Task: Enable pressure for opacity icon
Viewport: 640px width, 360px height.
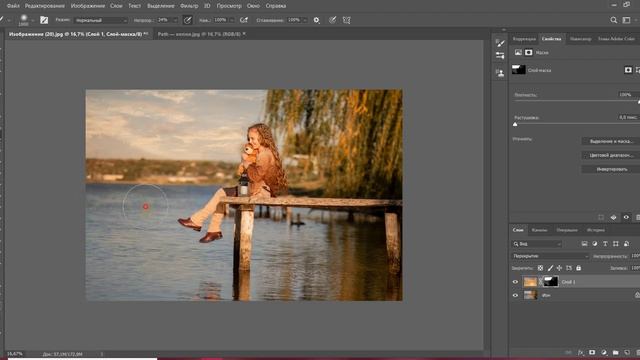Action: 187,20
